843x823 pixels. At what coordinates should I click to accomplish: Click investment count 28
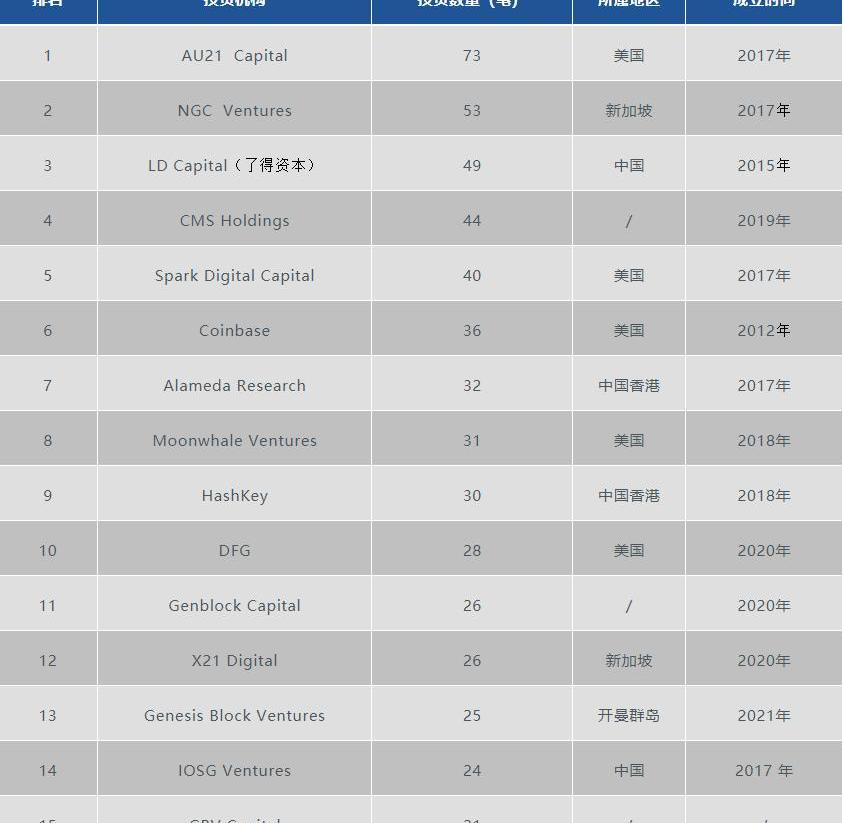pyautogui.click(x=471, y=550)
